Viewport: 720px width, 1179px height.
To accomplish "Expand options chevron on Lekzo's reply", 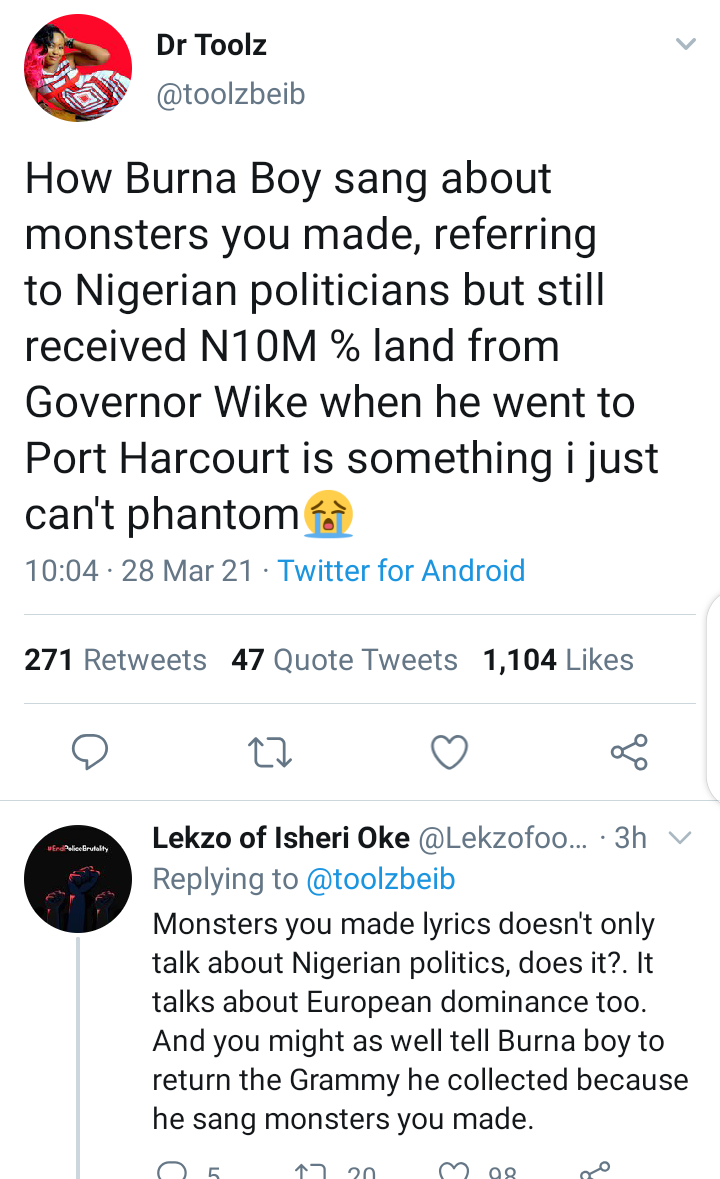I will tap(679, 838).
